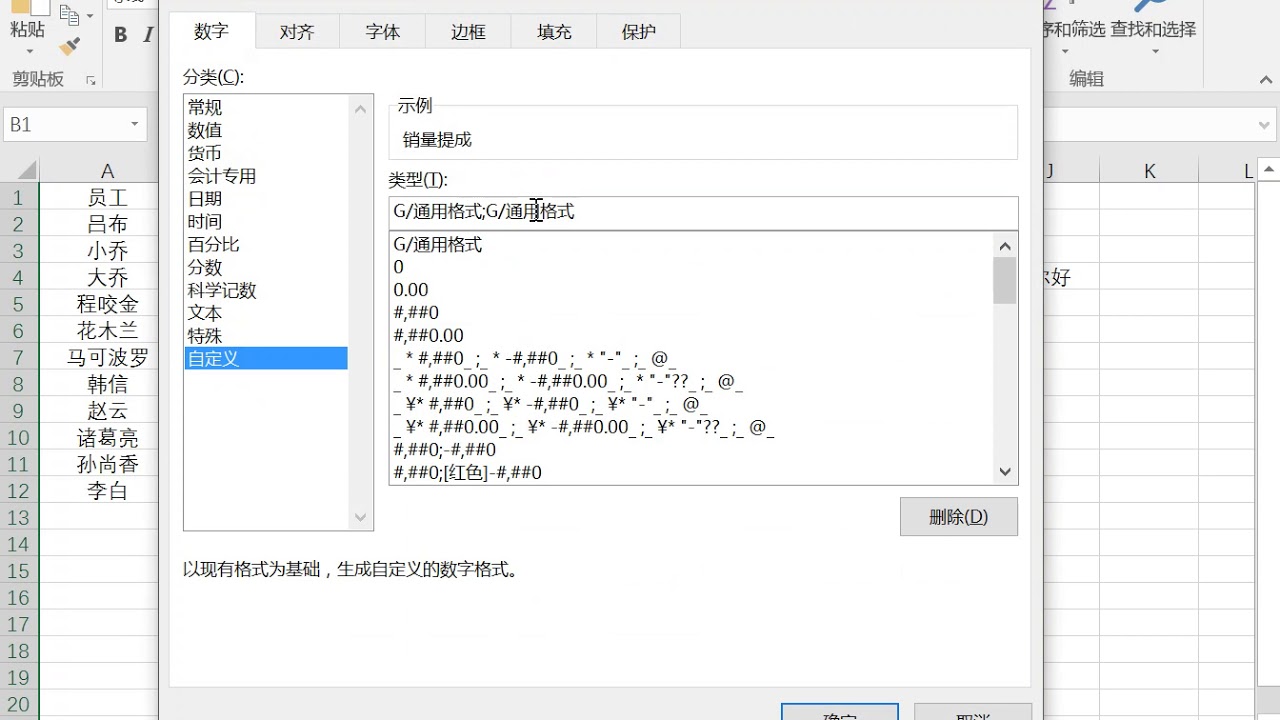
Task: Click the type list scrollbar thumb
Action: point(1005,280)
